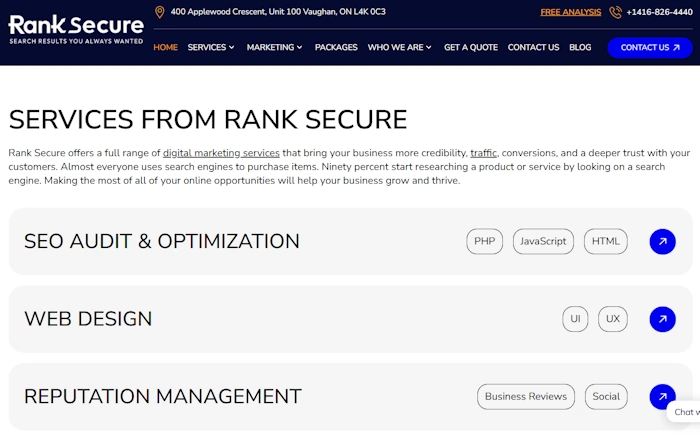Select the HTML tag
The width and height of the screenshot is (700, 436).
(x=606, y=241)
